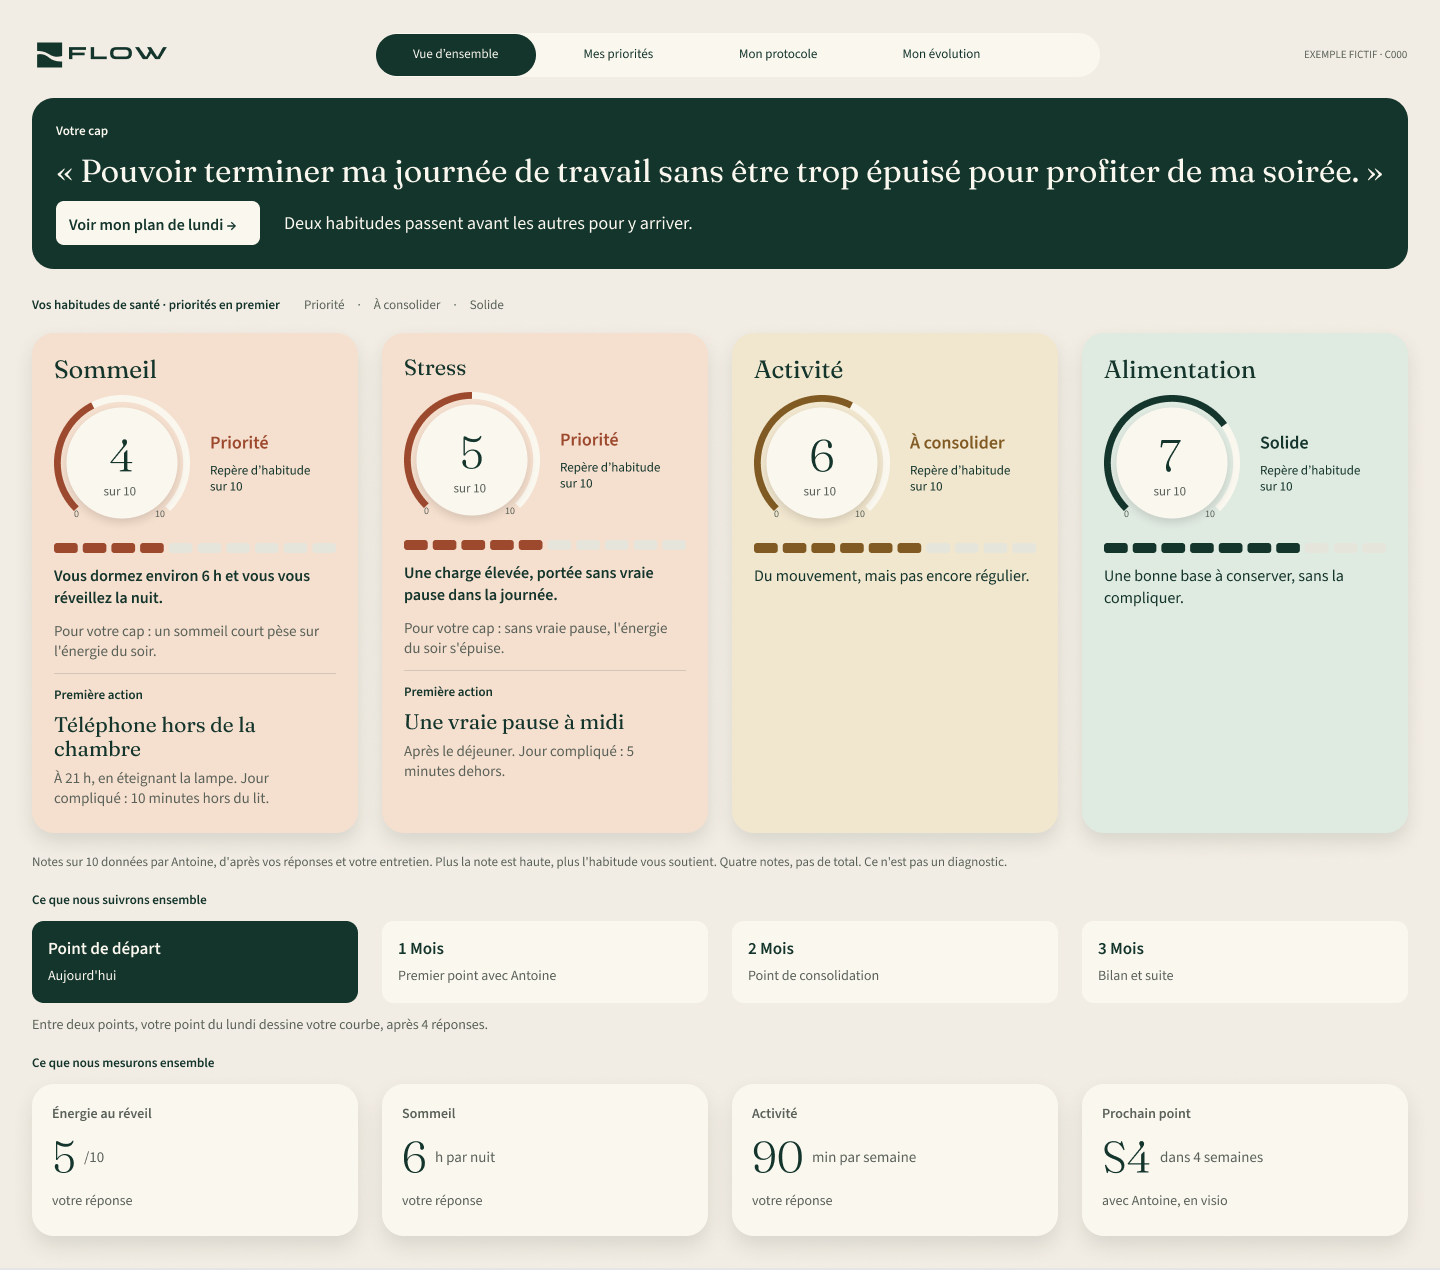Click the Premier point avec Antoine text
This screenshot has width=1440, height=1270.
coord(477,976)
